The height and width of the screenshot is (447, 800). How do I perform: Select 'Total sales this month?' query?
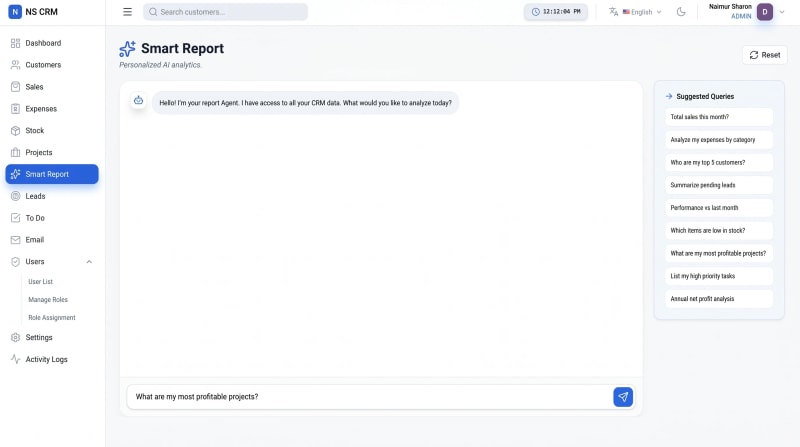pos(719,117)
